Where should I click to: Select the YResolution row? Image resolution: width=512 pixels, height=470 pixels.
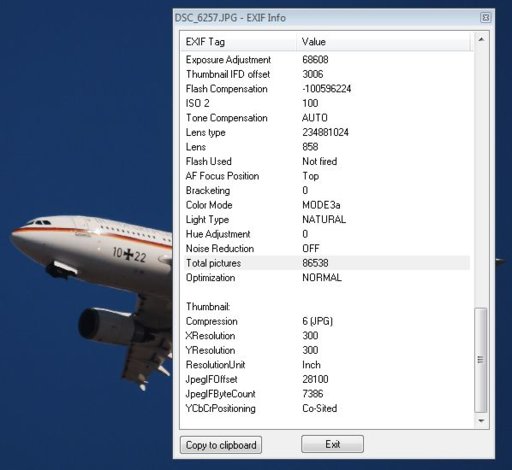coord(327,350)
